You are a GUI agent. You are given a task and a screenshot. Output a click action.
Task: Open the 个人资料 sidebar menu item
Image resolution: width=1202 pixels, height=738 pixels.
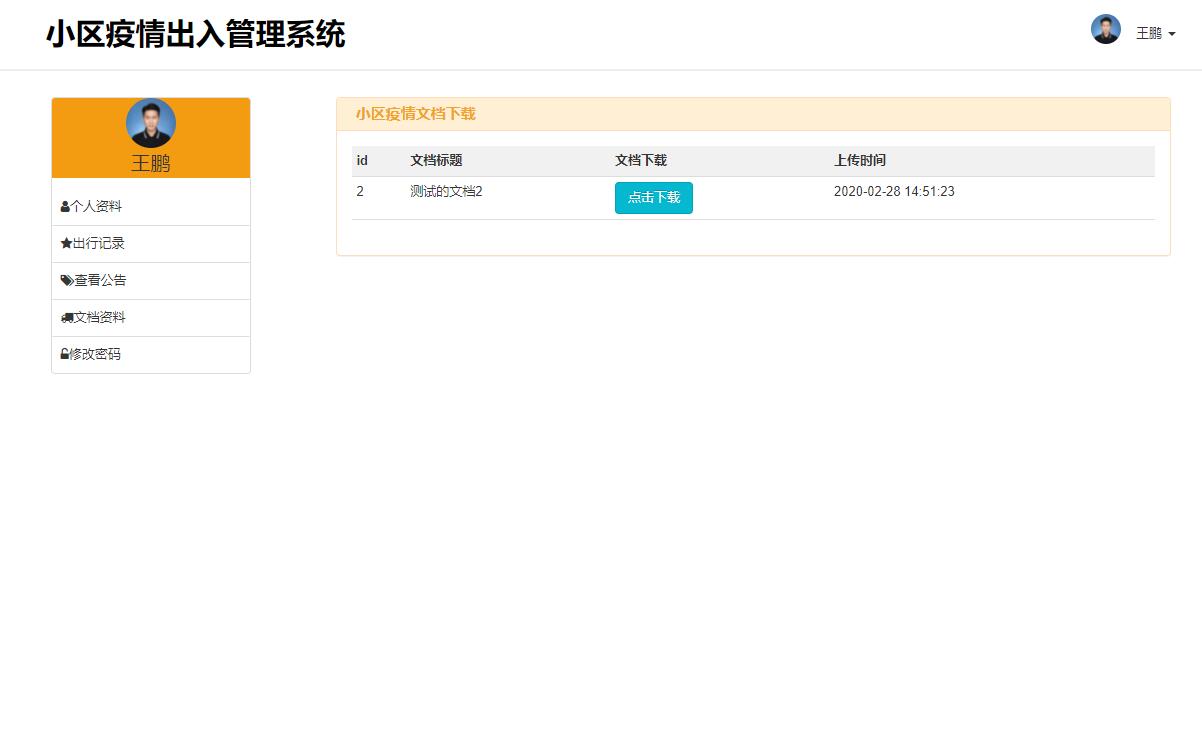pyautogui.click(x=93, y=206)
